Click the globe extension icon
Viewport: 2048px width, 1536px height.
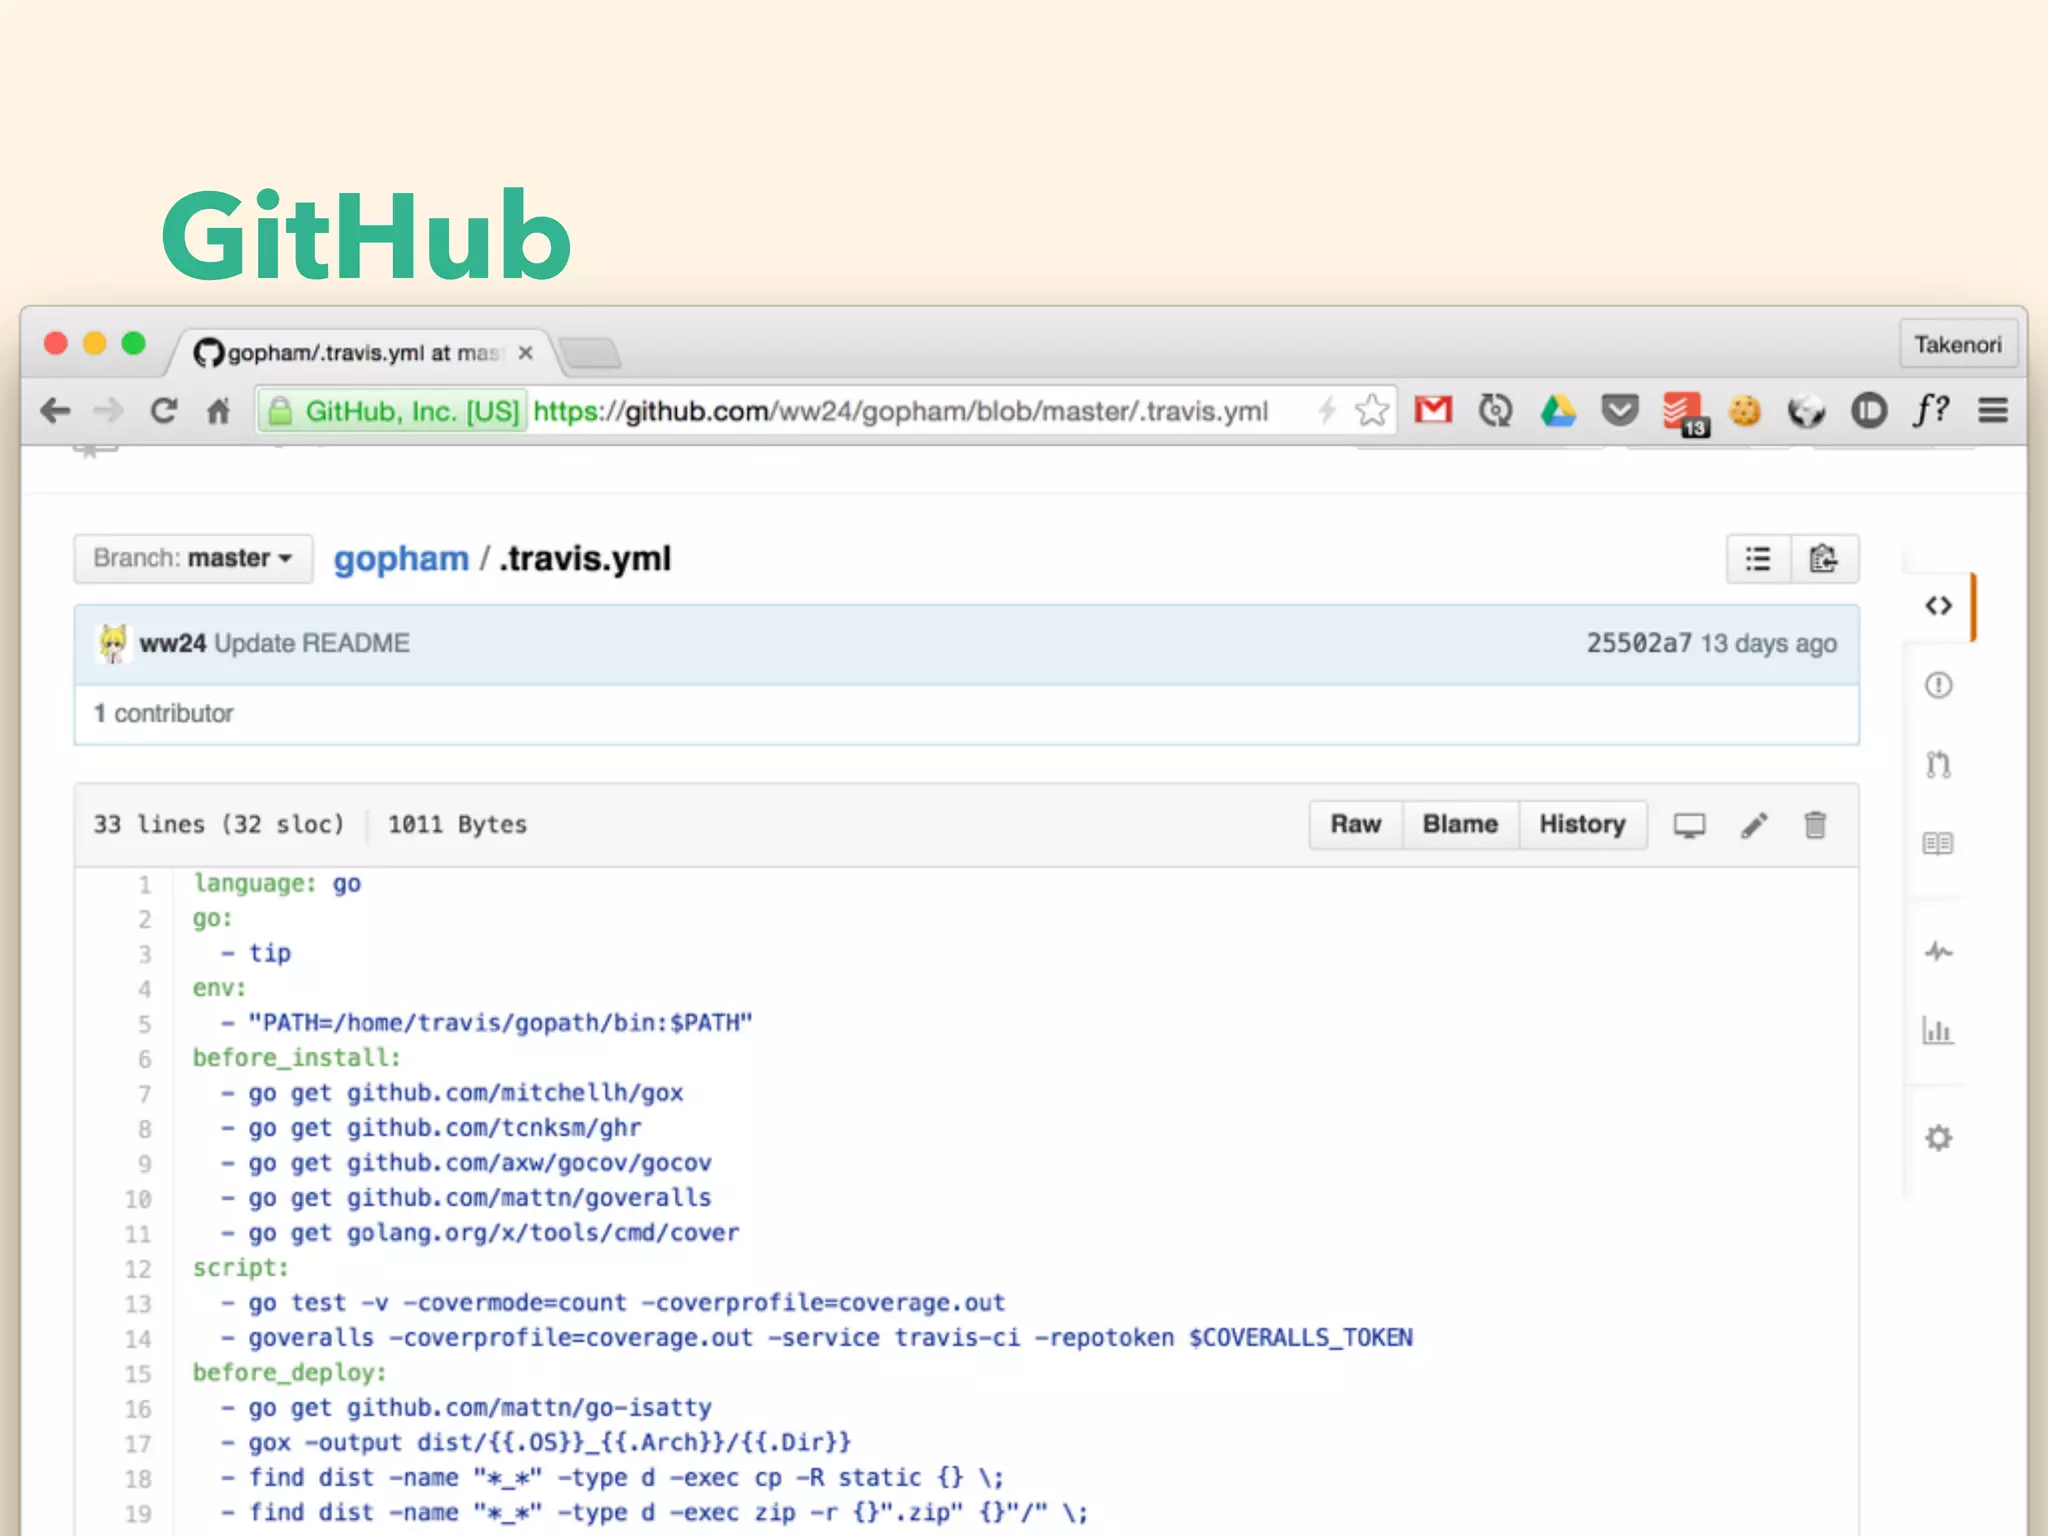coord(1806,410)
